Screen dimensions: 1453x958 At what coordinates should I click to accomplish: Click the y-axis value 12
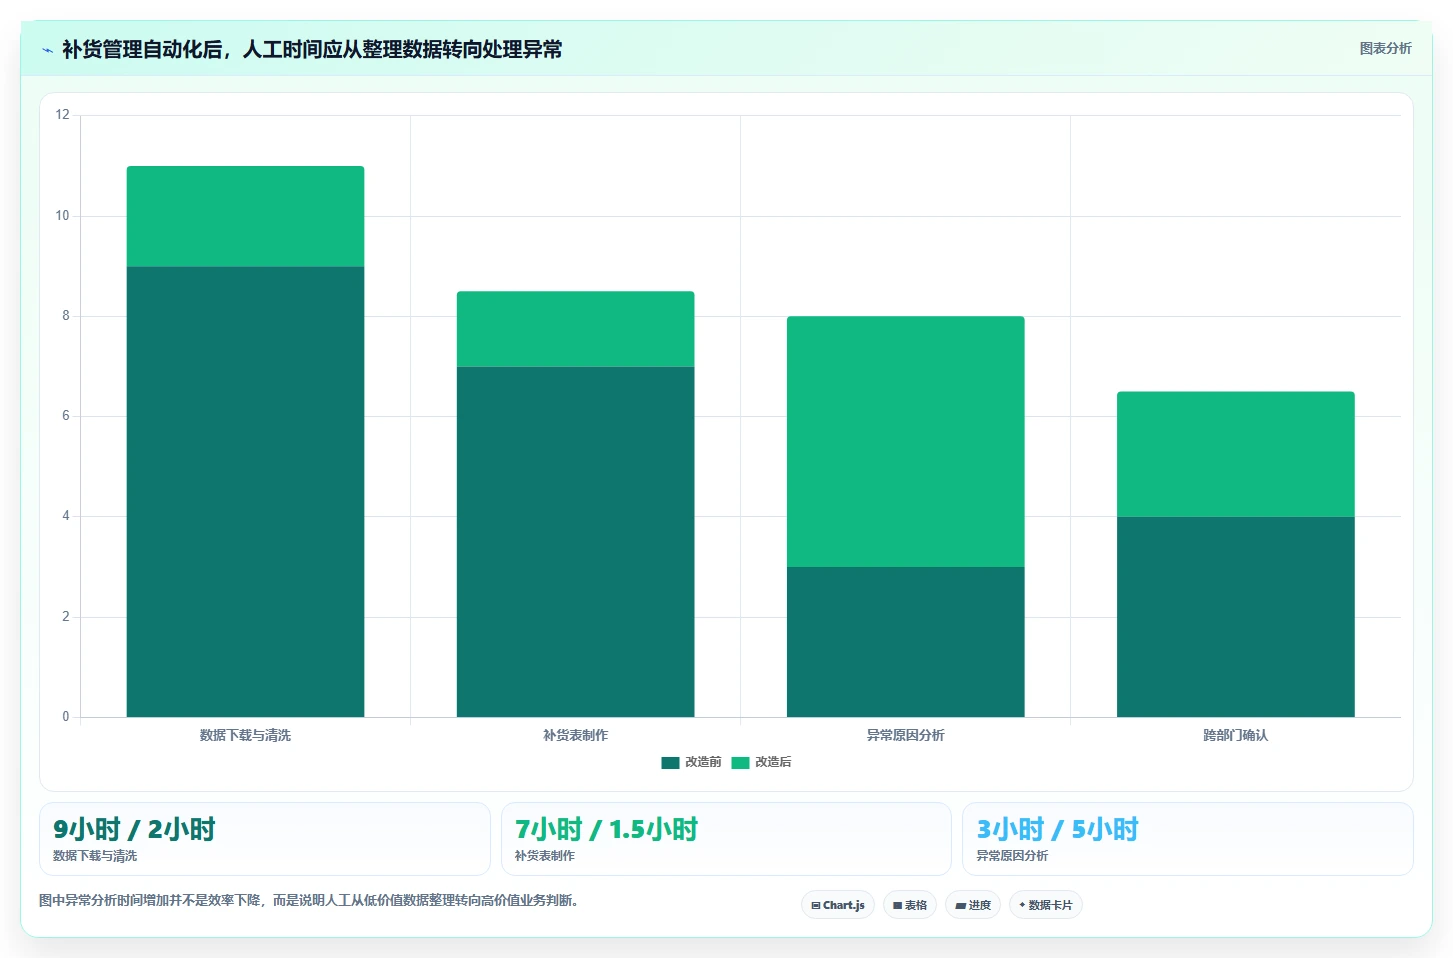tap(63, 115)
